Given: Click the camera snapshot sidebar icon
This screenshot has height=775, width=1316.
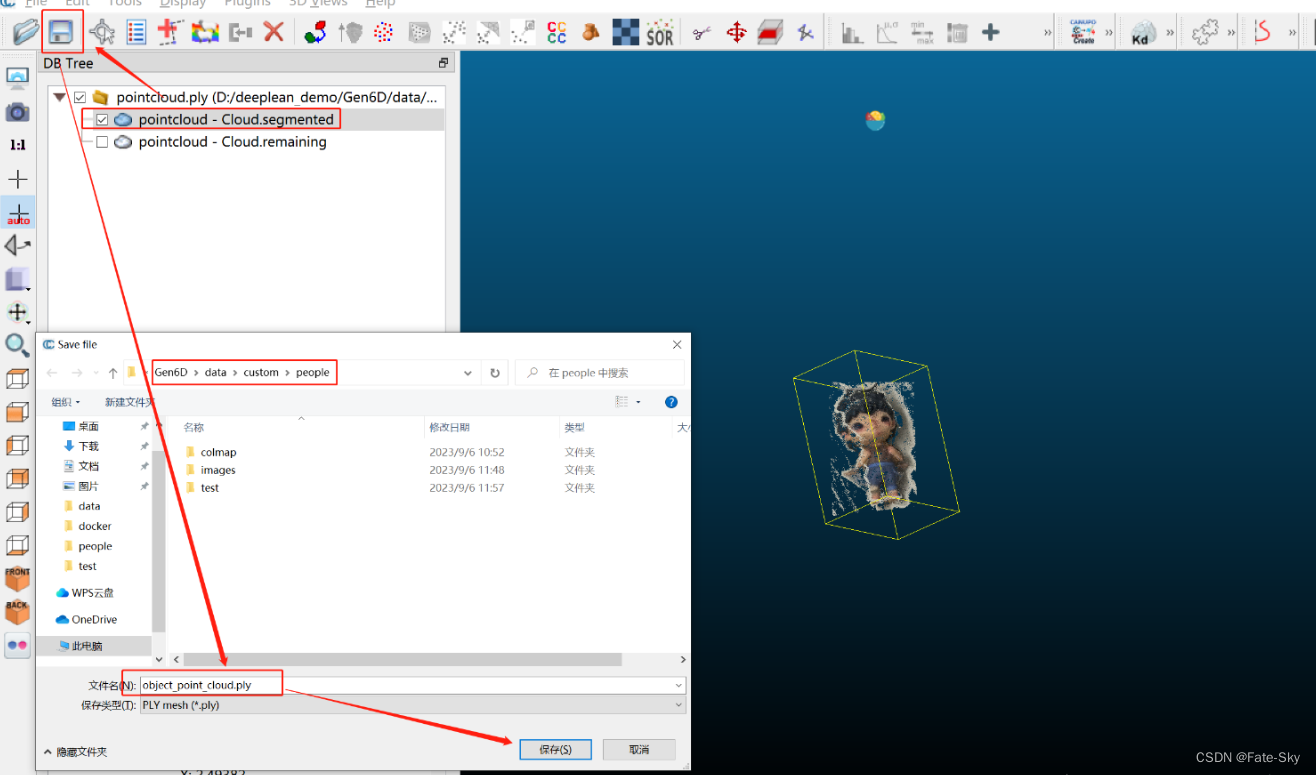Looking at the screenshot, I should click(x=17, y=111).
